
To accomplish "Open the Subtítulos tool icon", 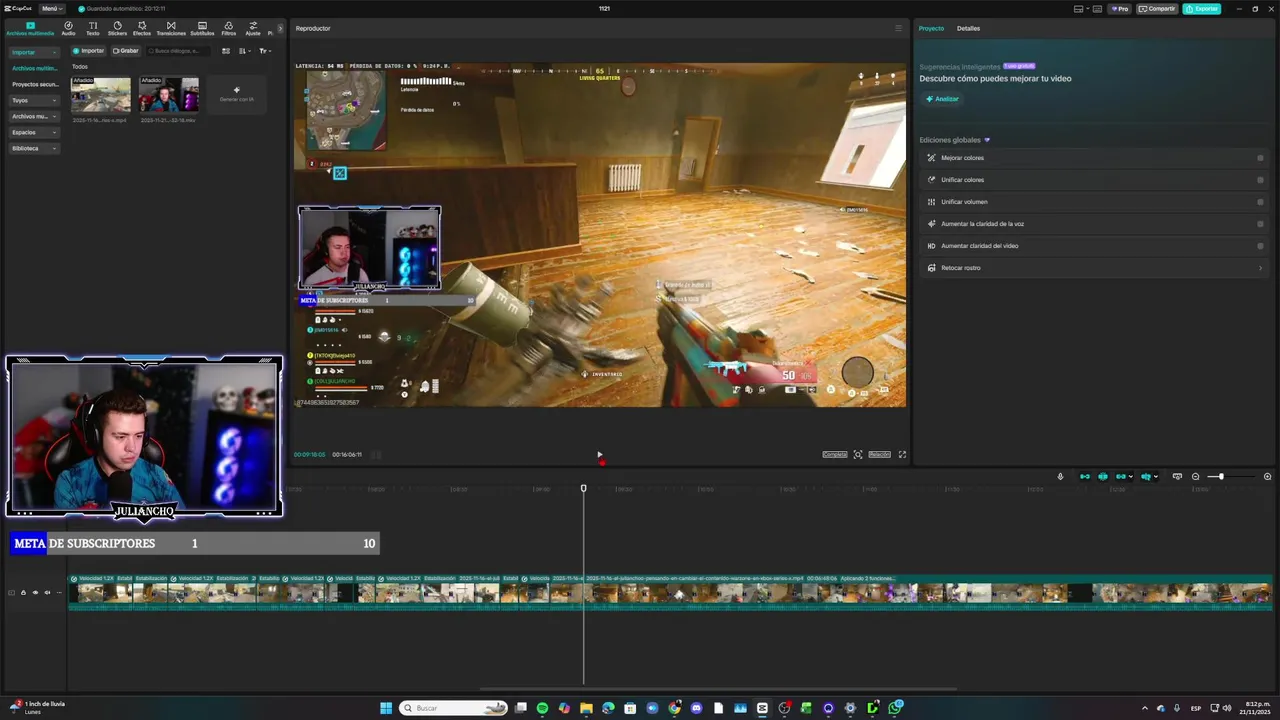I will click(x=202, y=28).
